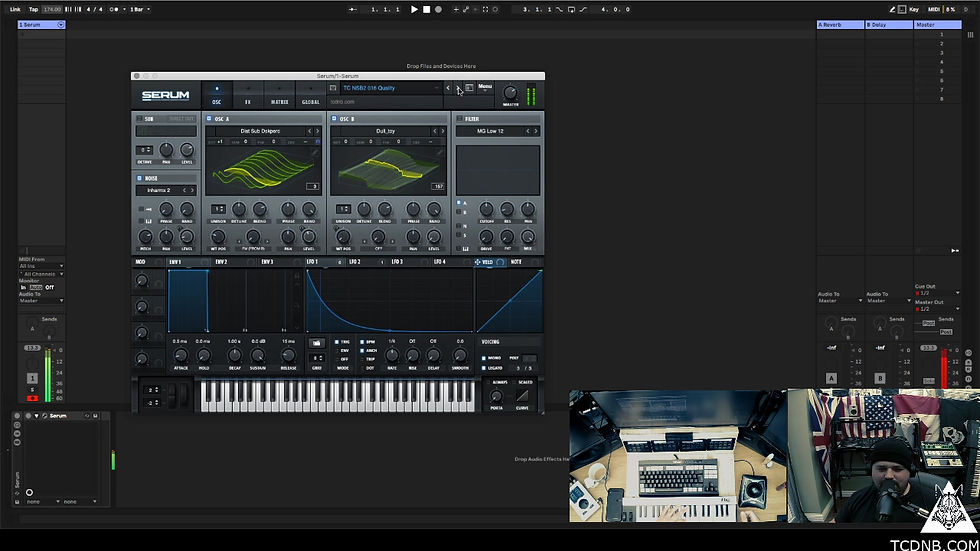
Task: Load previous preset with left arrow
Action: pyautogui.click(x=448, y=88)
